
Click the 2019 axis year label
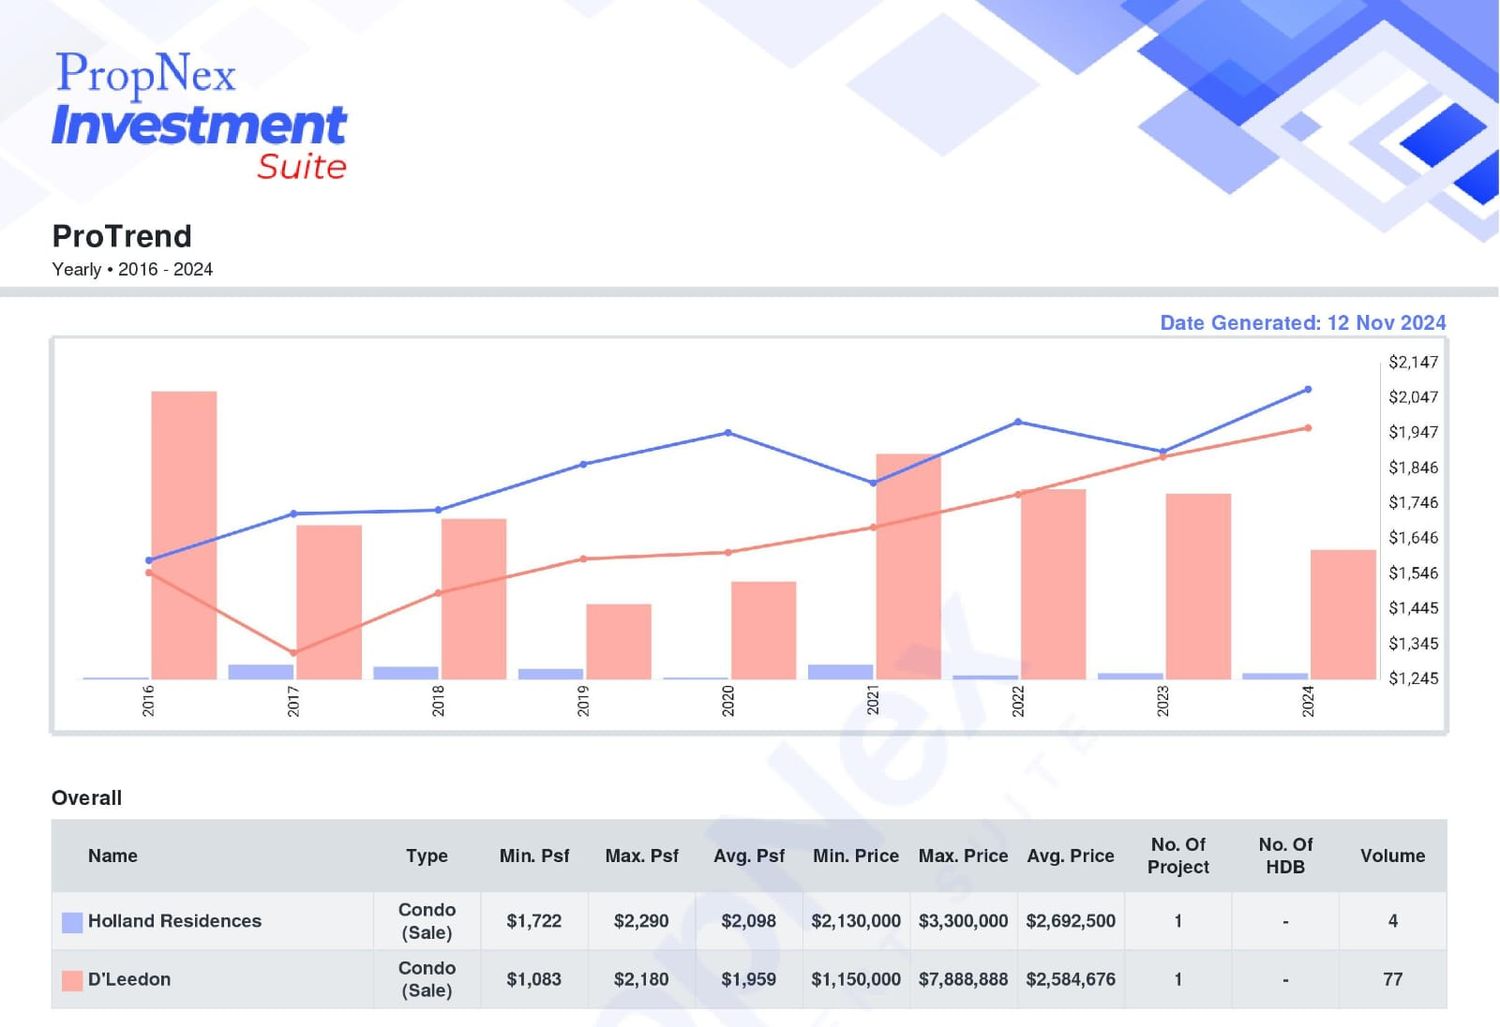coord(584,701)
